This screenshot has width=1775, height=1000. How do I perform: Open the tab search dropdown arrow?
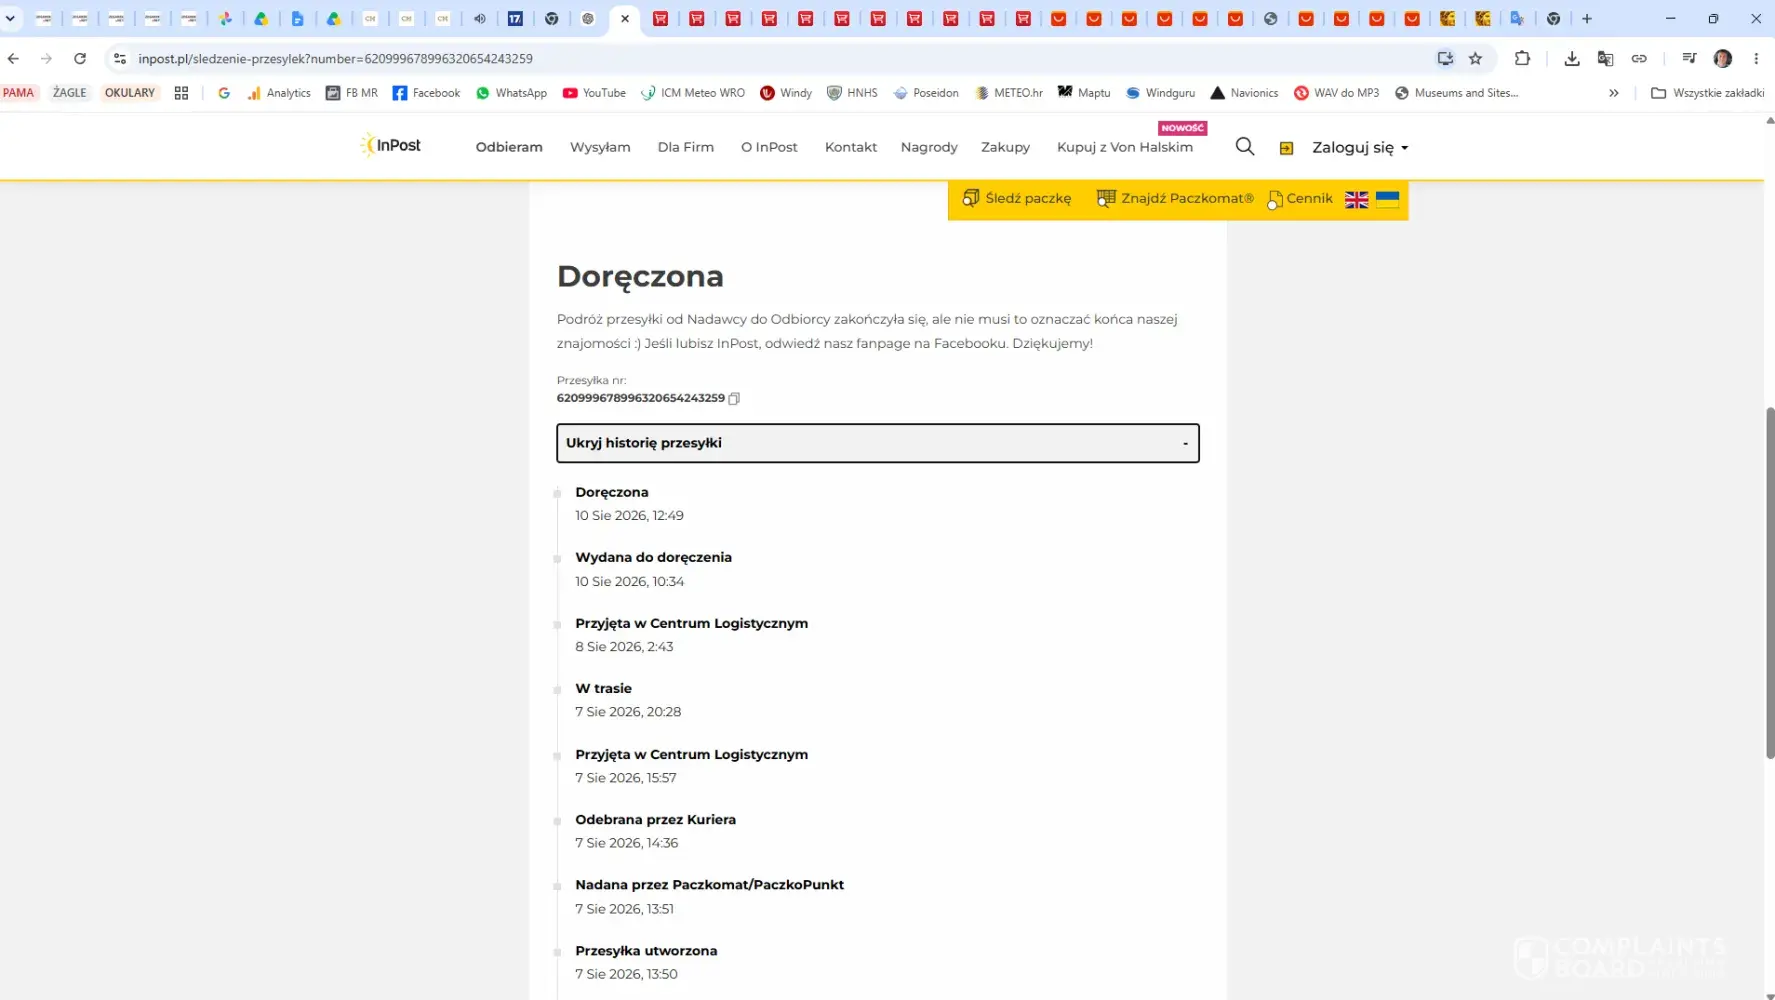10,19
